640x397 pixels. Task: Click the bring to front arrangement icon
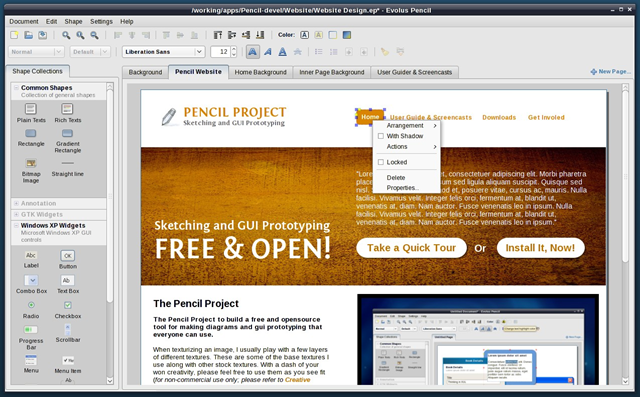tap(218, 35)
